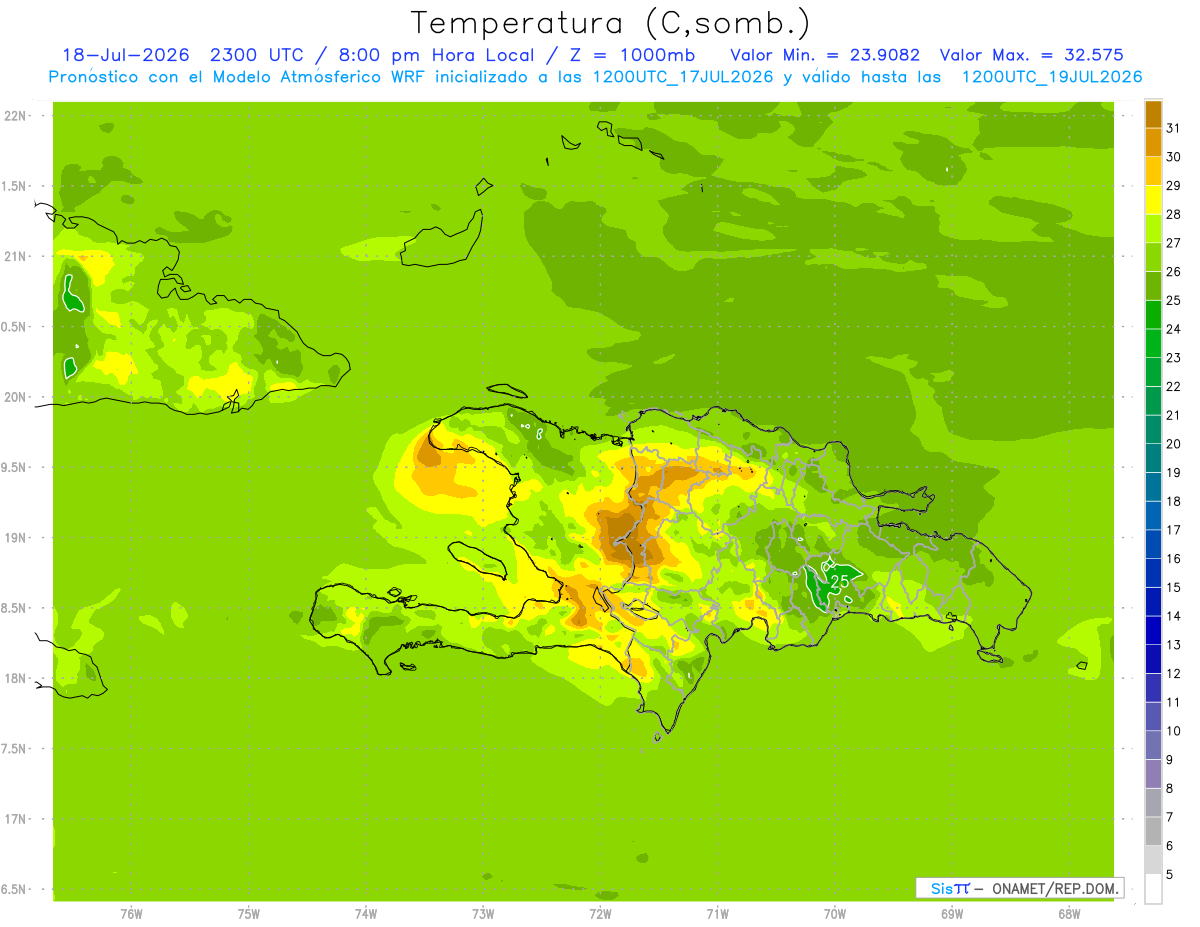Click the longitude axis label "75W"
Image resolution: width=1200 pixels, height=927 pixels.
tap(249, 913)
